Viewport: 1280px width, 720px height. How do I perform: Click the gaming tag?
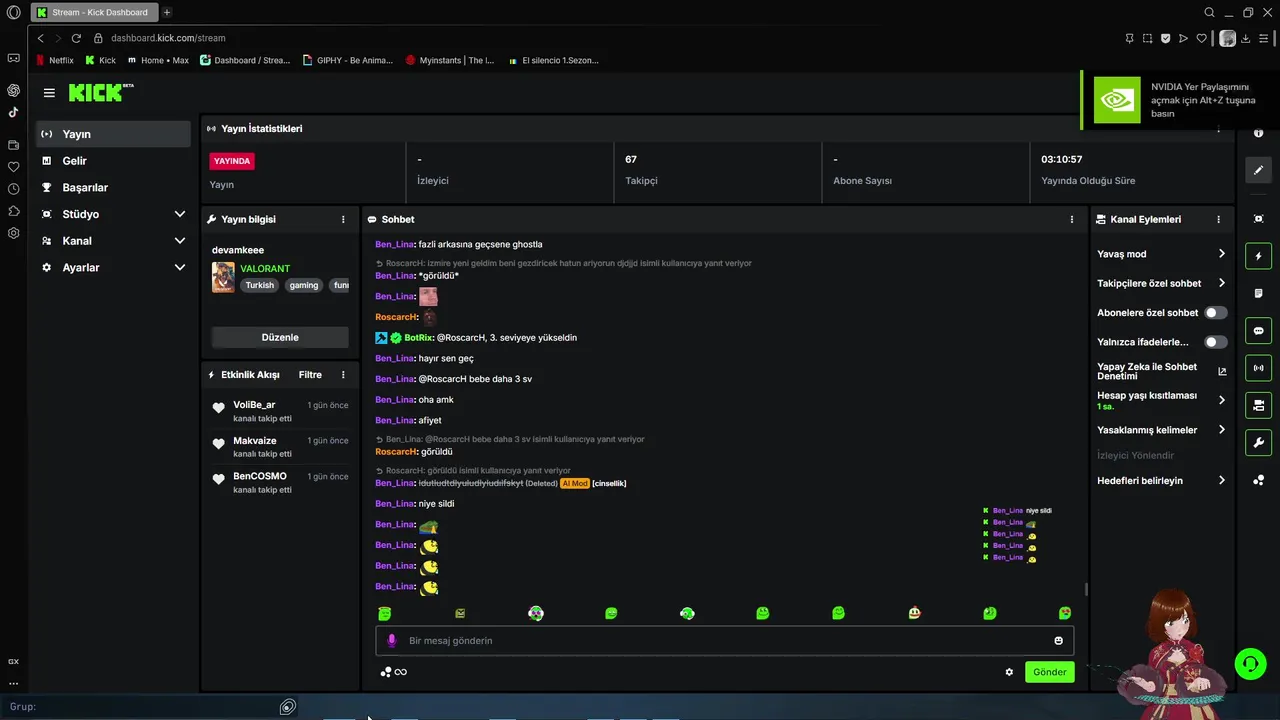click(304, 285)
